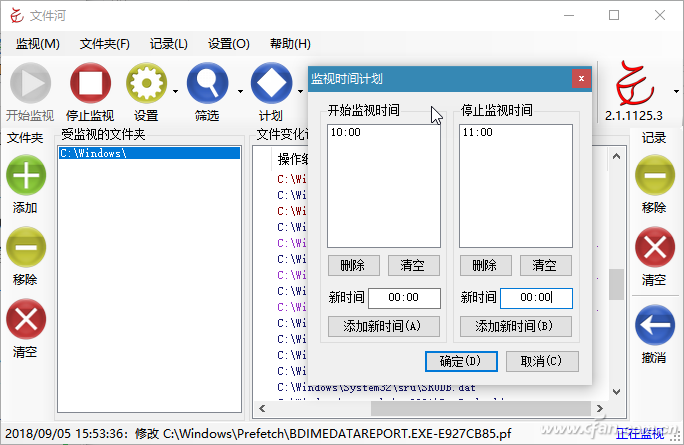Expand the dropdown arrow next to 设置

click(175, 92)
